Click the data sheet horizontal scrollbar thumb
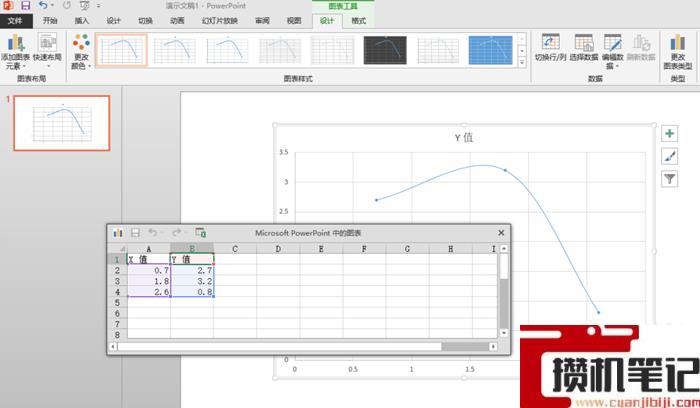Viewport: 700px width, 408px height. pyautogui.click(x=279, y=346)
